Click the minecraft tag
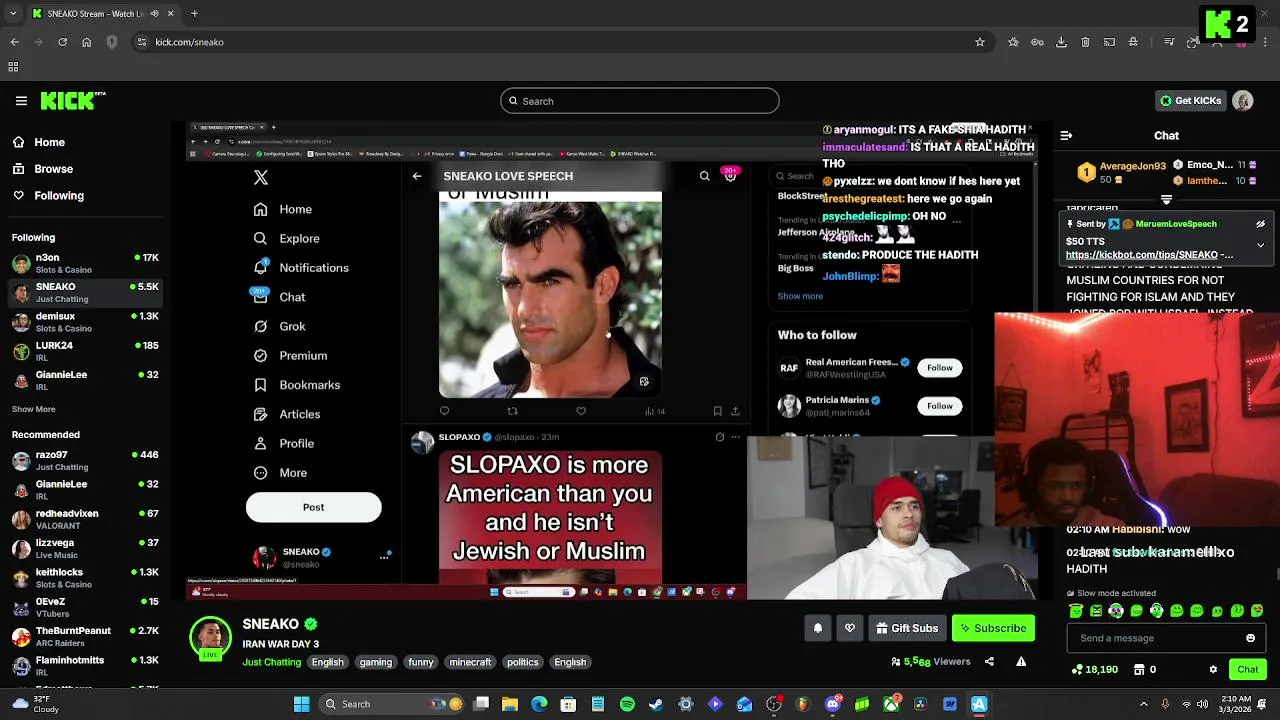 pos(470,662)
